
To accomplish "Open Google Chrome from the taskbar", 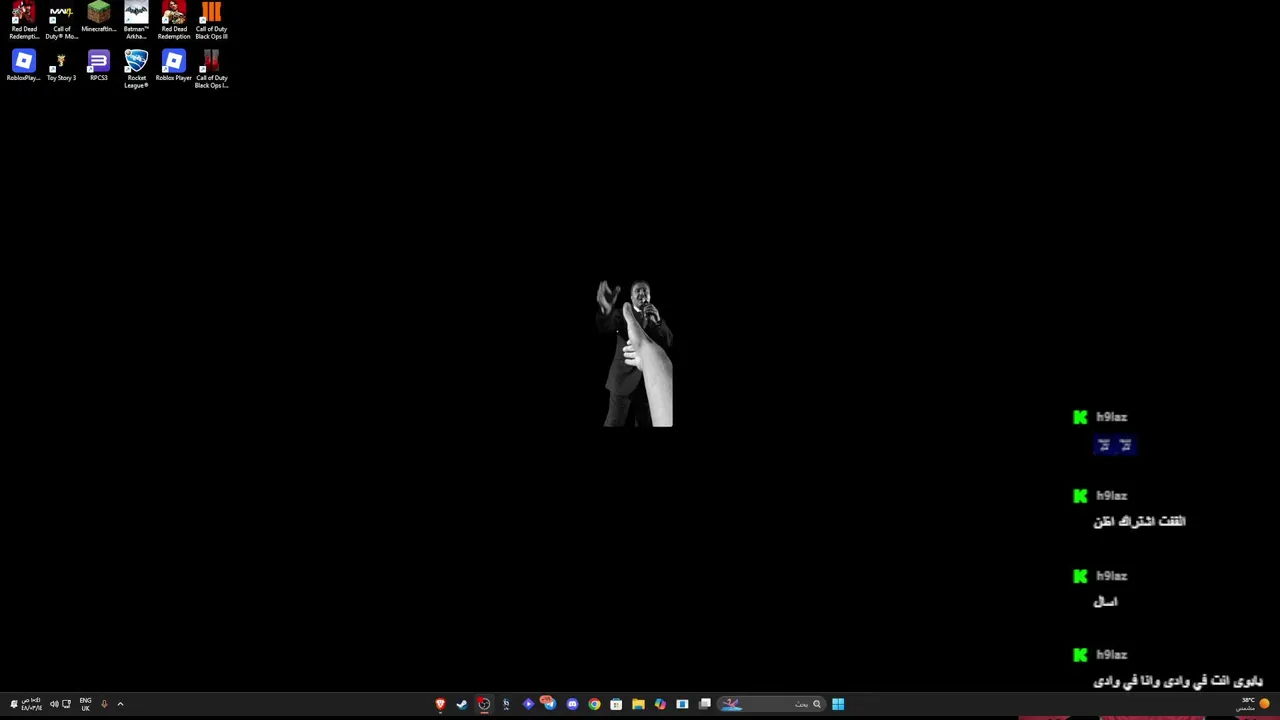I will (x=594, y=704).
